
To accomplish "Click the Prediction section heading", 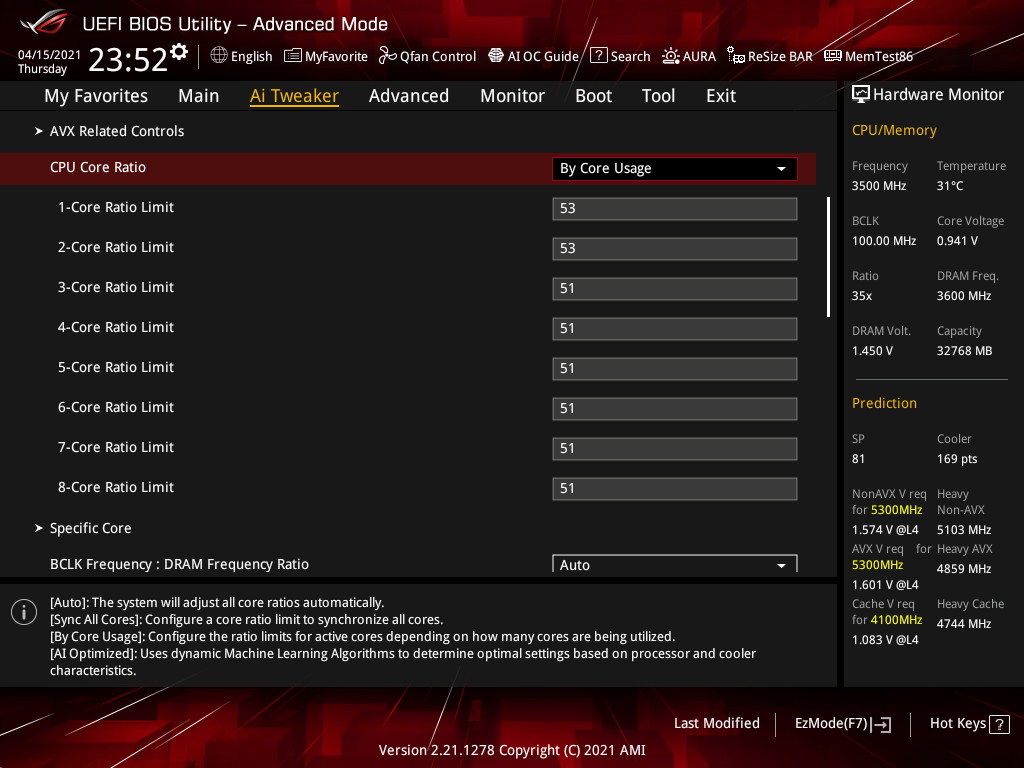I will [884, 403].
